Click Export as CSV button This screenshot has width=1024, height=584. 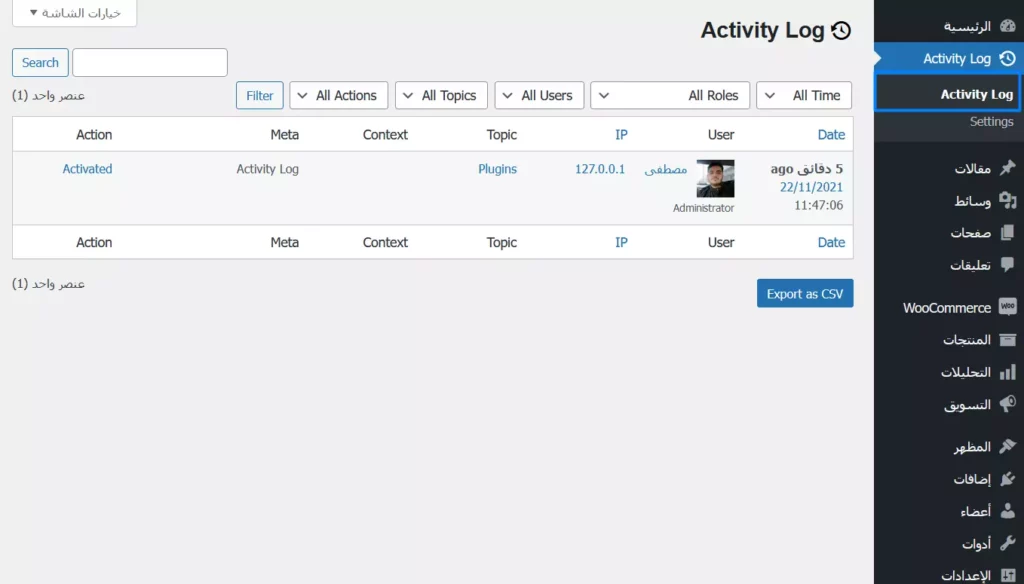805,293
